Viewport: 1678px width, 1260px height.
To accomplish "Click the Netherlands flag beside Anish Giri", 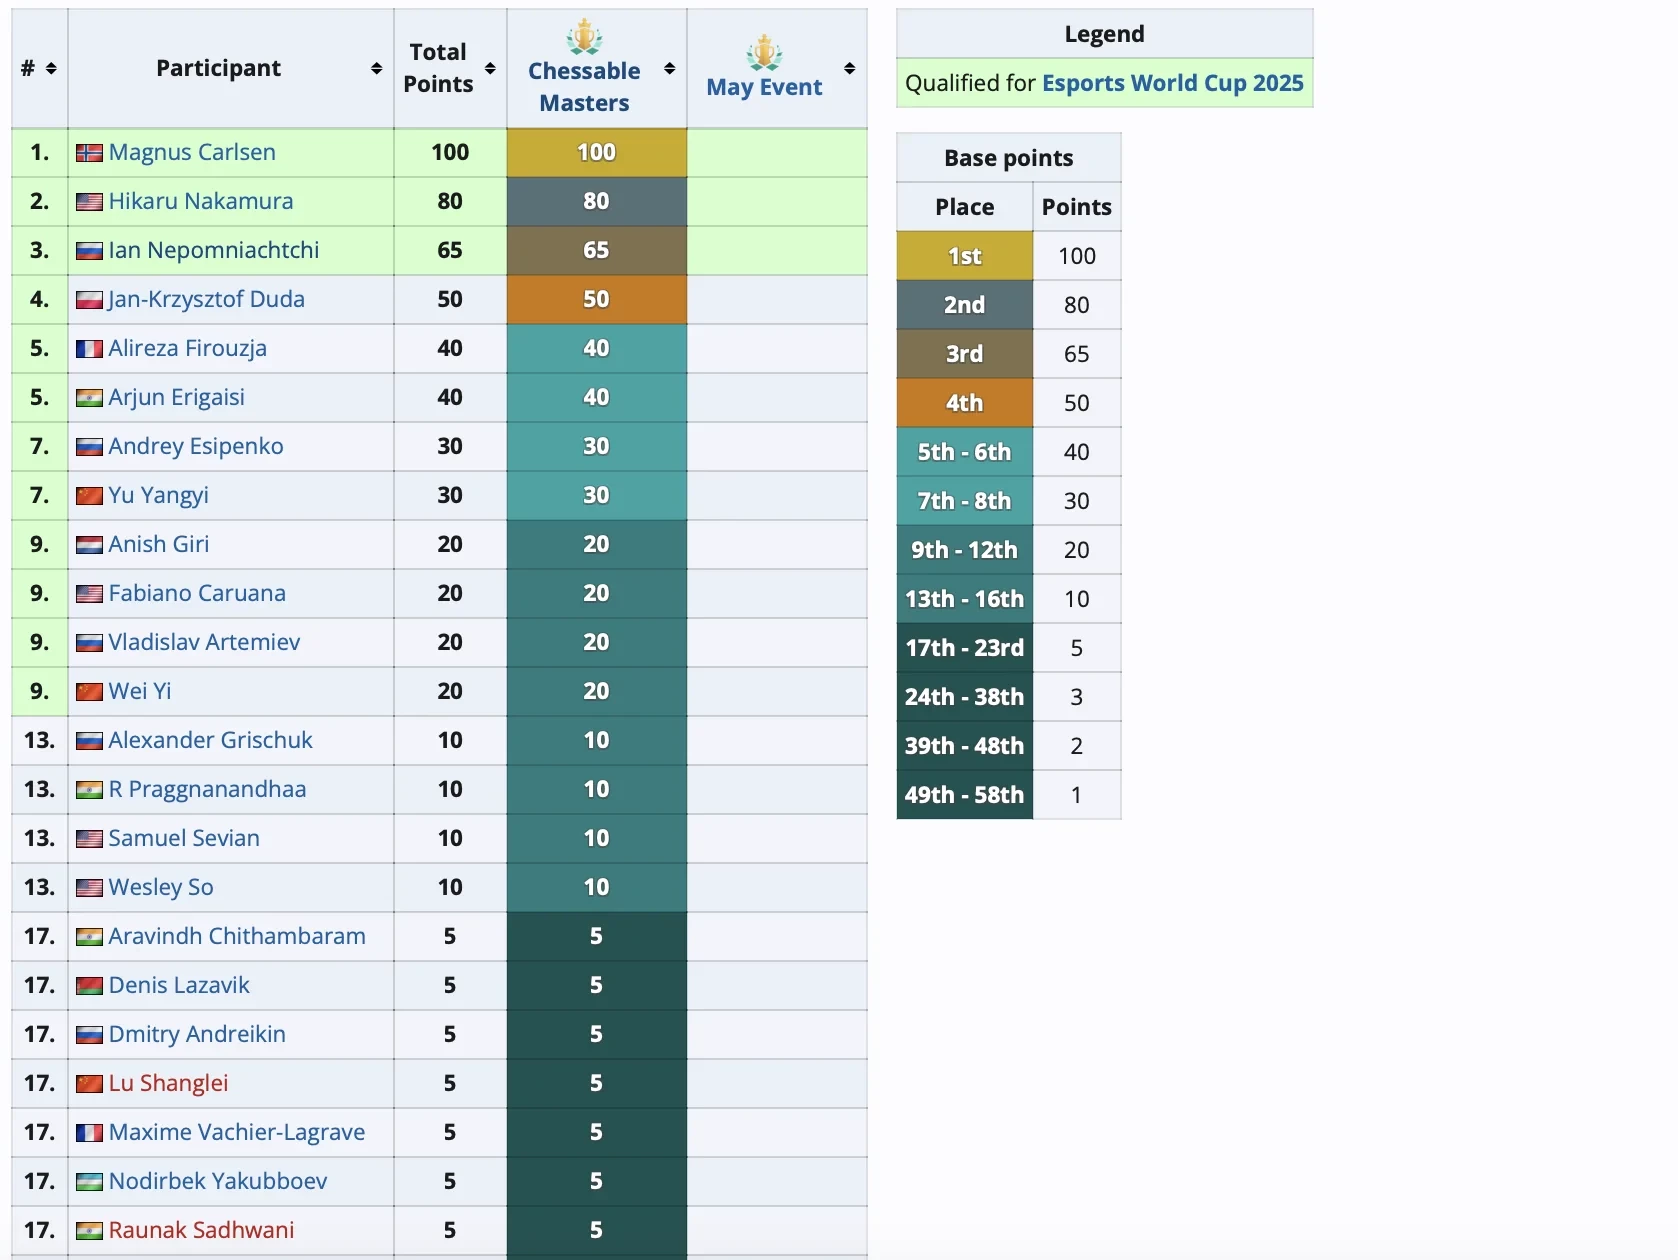I will click(x=89, y=545).
